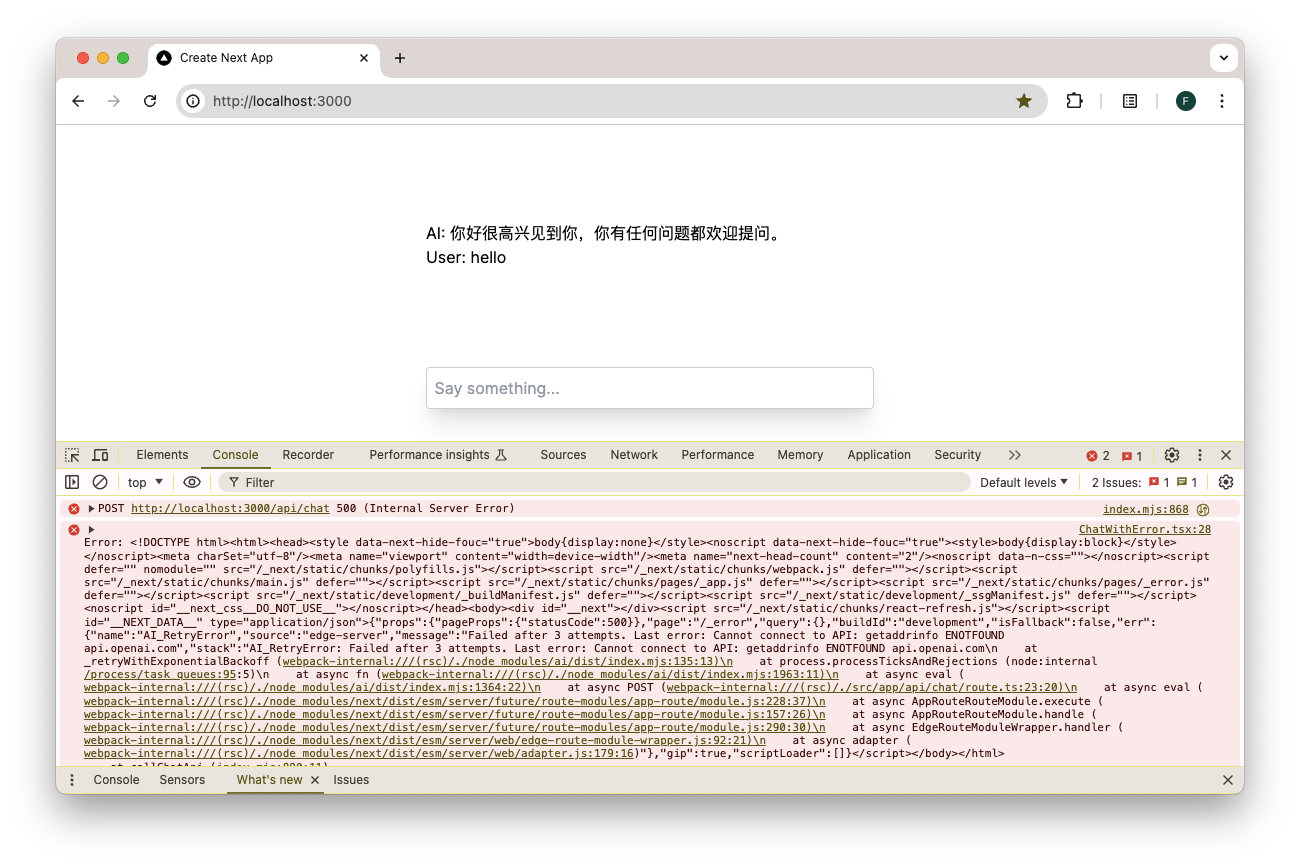Viewport: 1300px width, 868px height.
Task: Clear the console
Action: pyautogui.click(x=100, y=482)
